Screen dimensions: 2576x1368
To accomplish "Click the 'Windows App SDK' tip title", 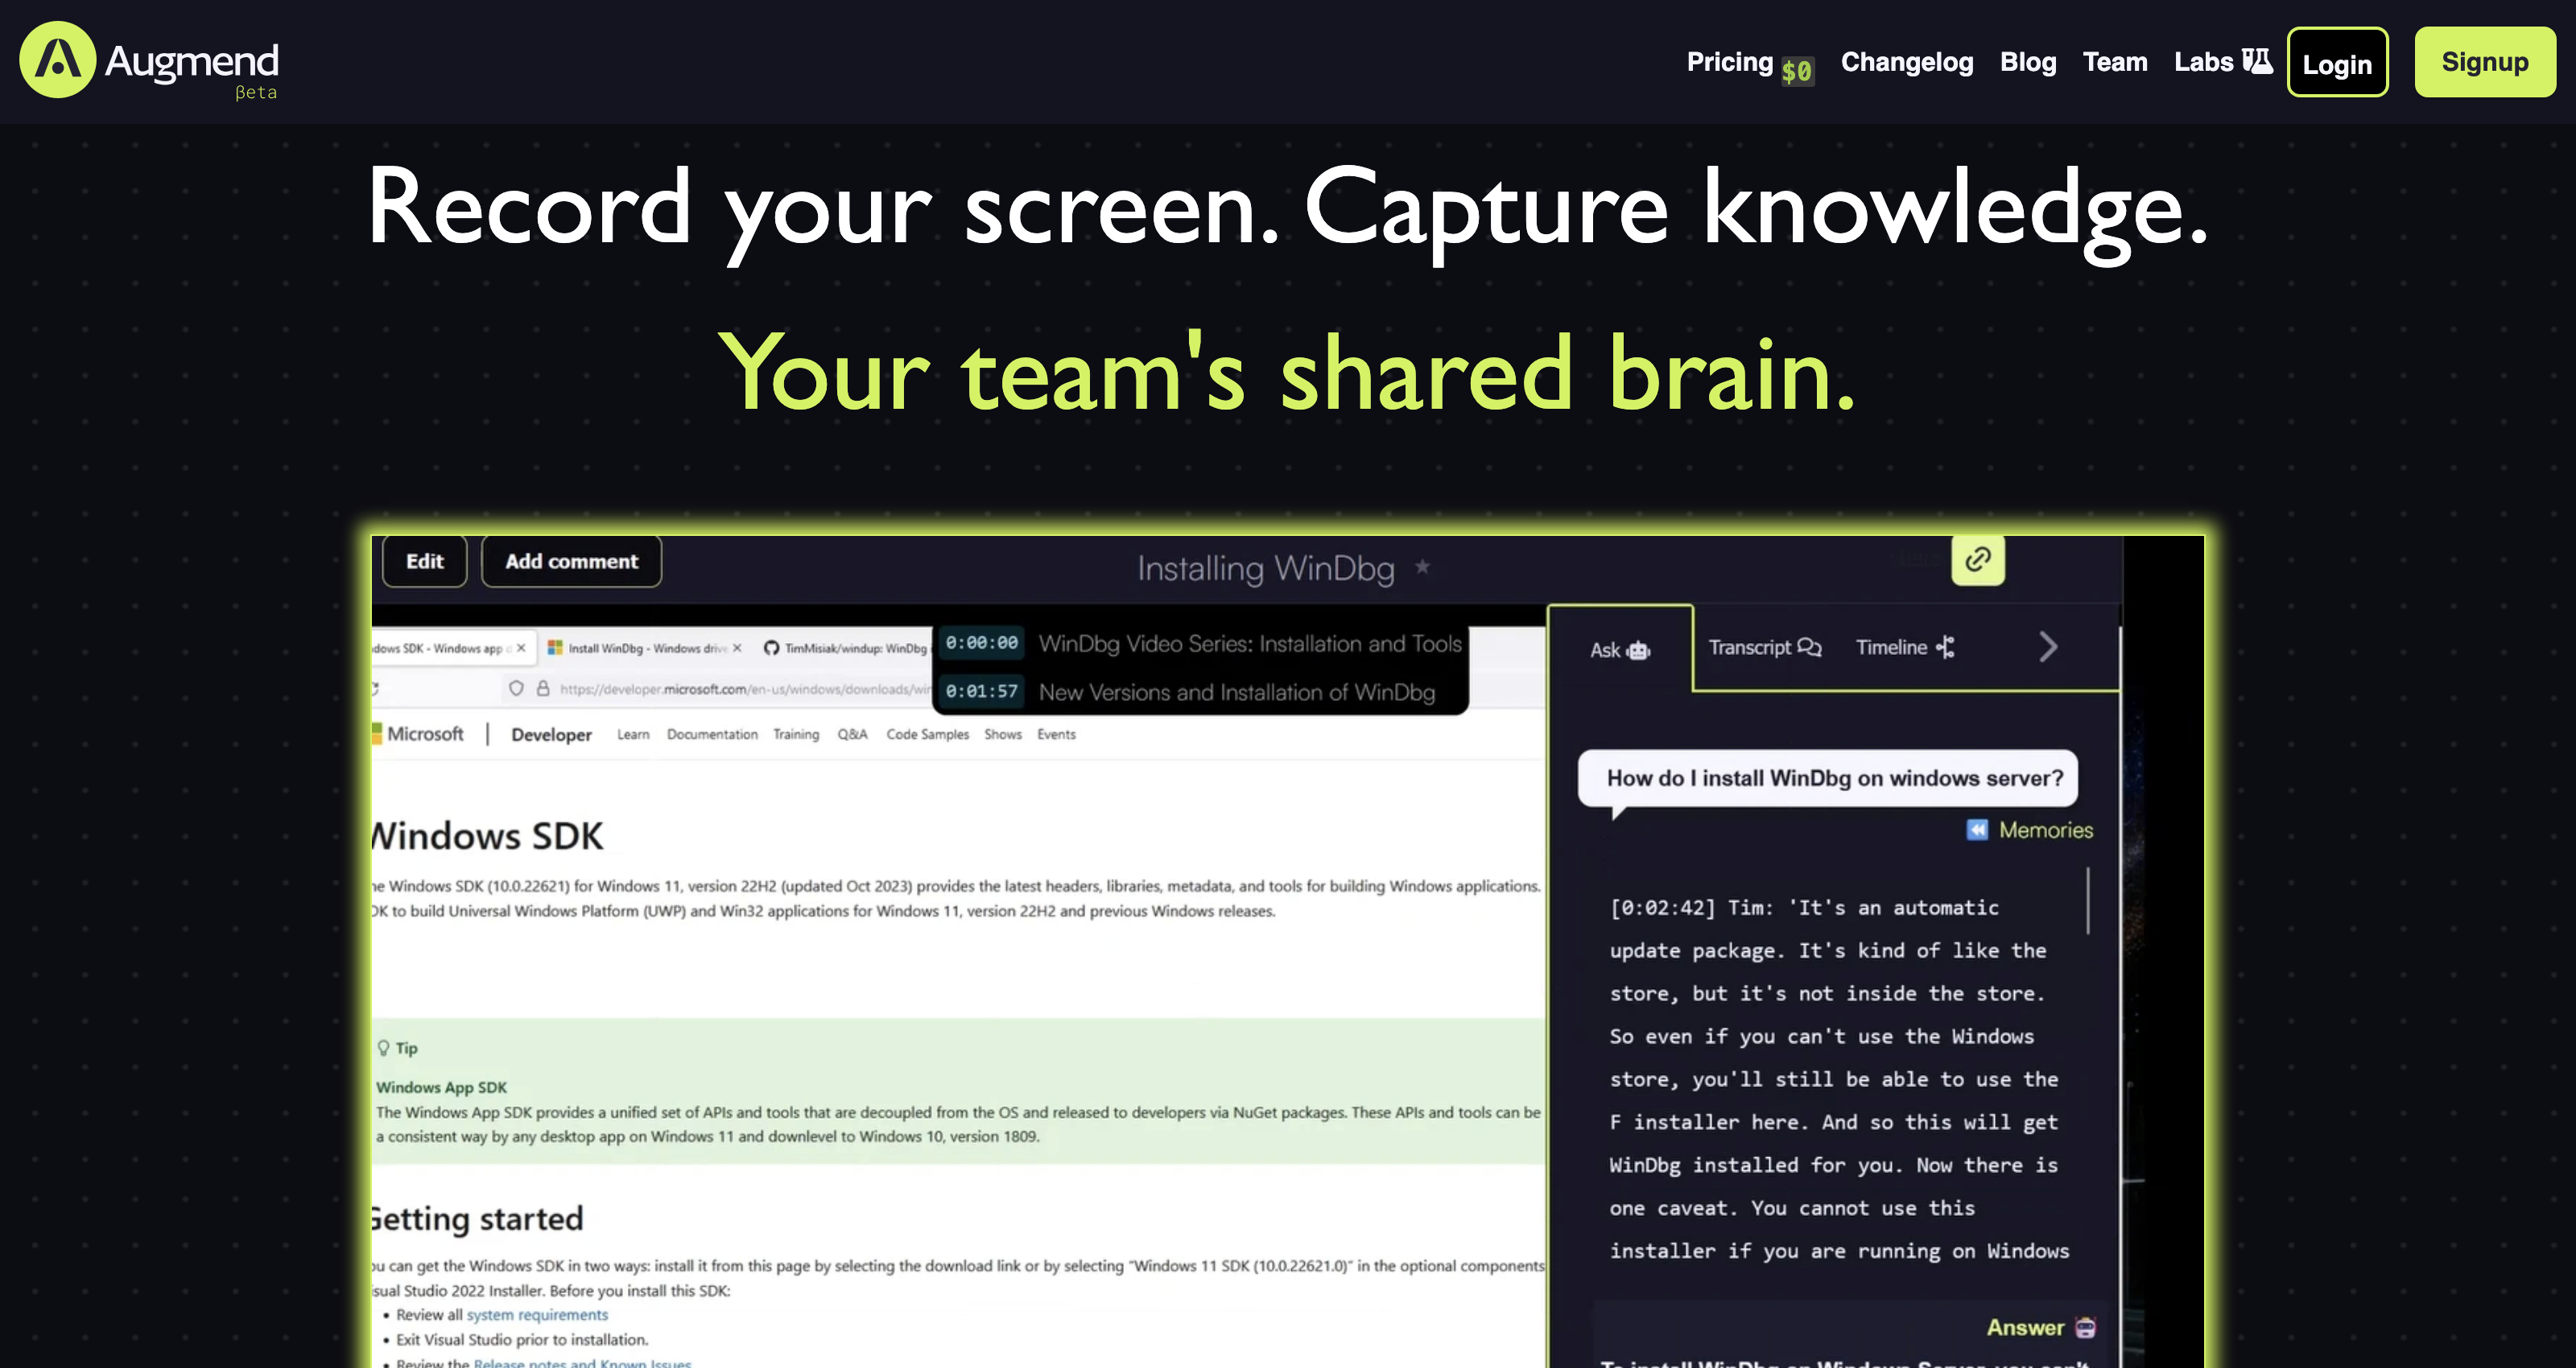I will click(441, 1087).
